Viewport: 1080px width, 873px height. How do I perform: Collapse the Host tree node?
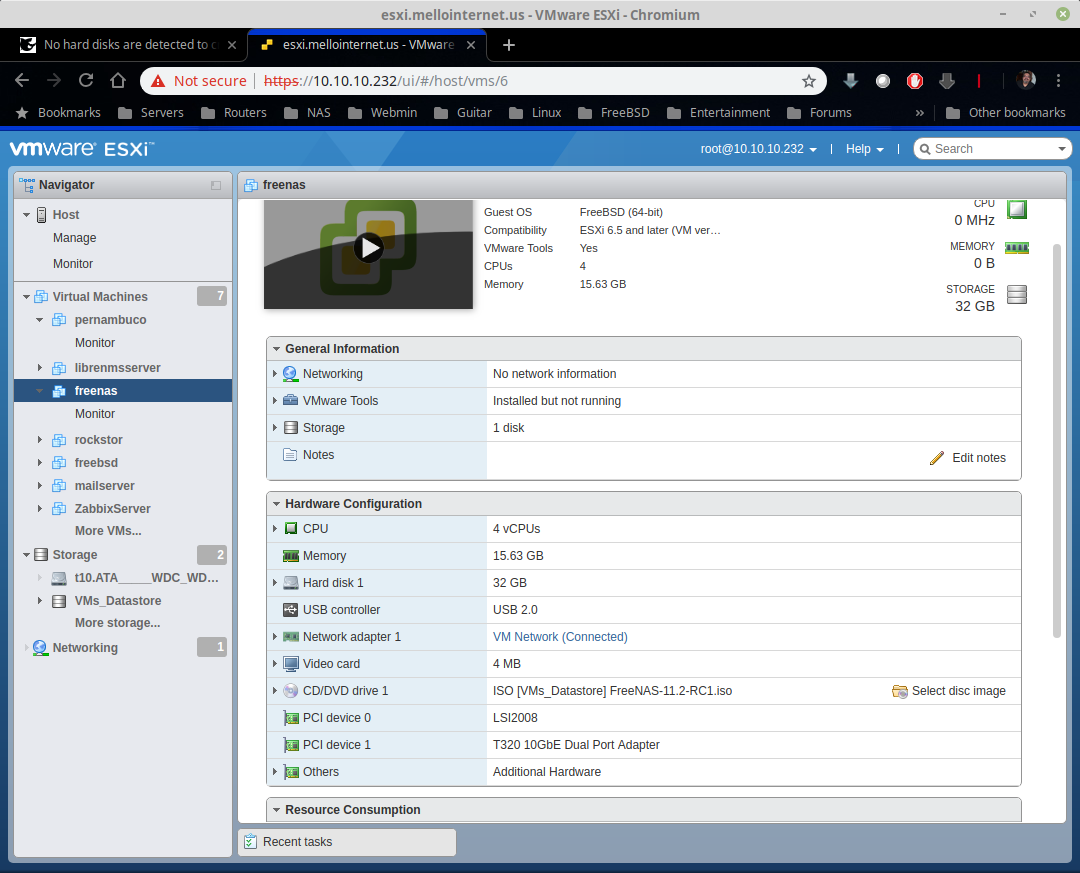(x=26, y=215)
